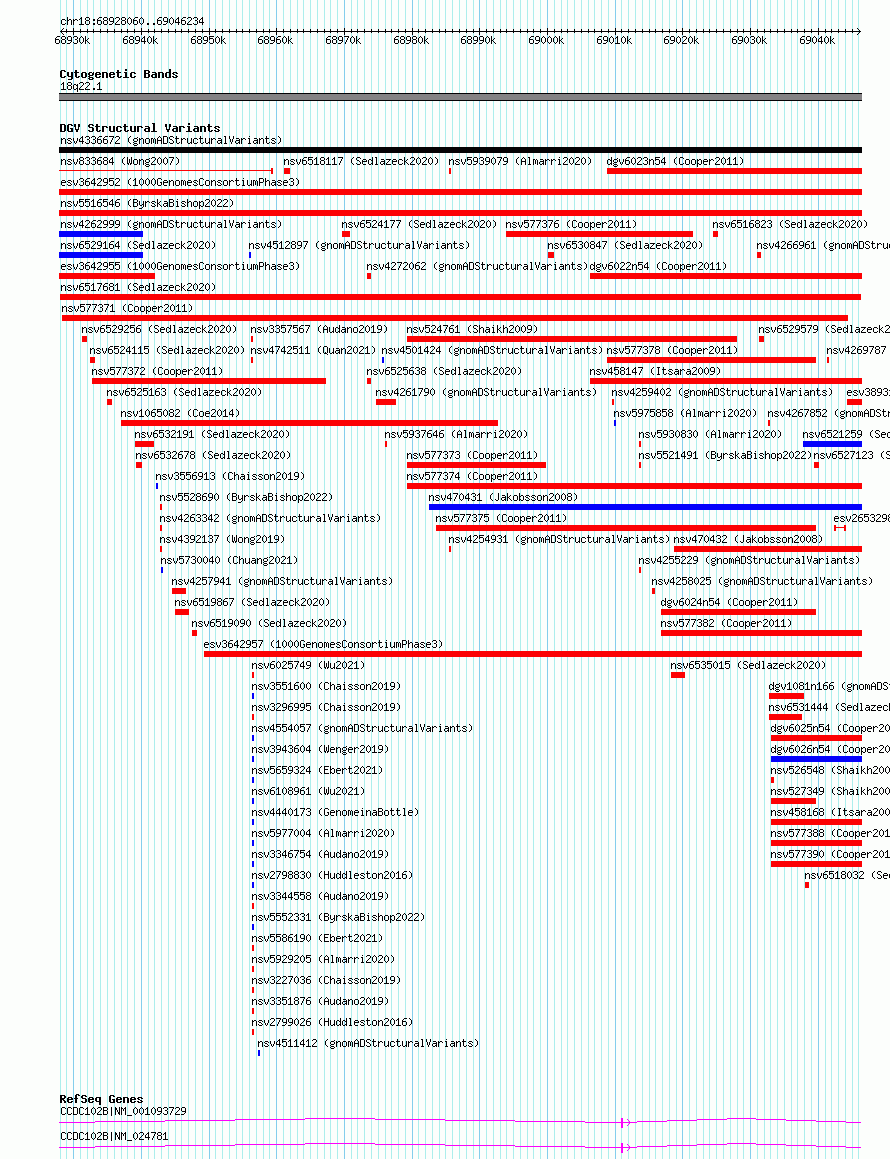
Task: Select nsv577371 (Cooper2011) label
Action: (127, 308)
